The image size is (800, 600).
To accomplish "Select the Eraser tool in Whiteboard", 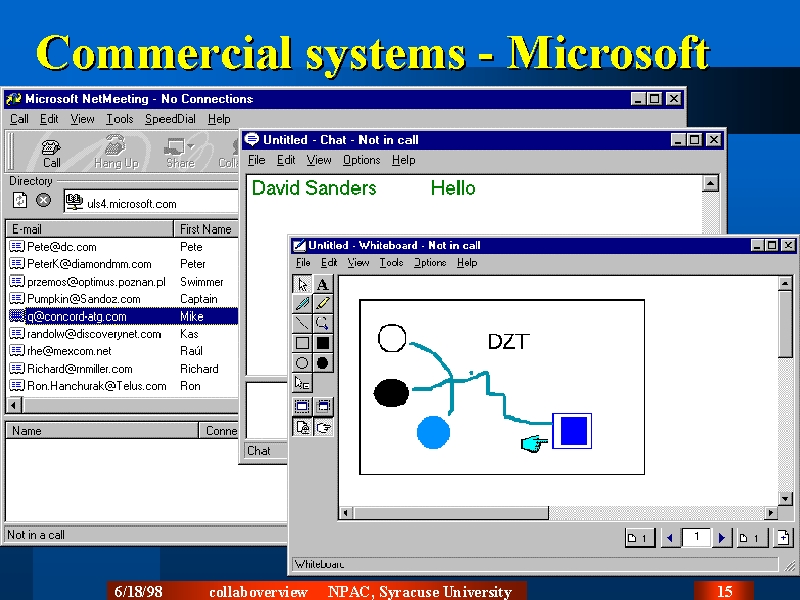I will pyautogui.click(x=302, y=383).
